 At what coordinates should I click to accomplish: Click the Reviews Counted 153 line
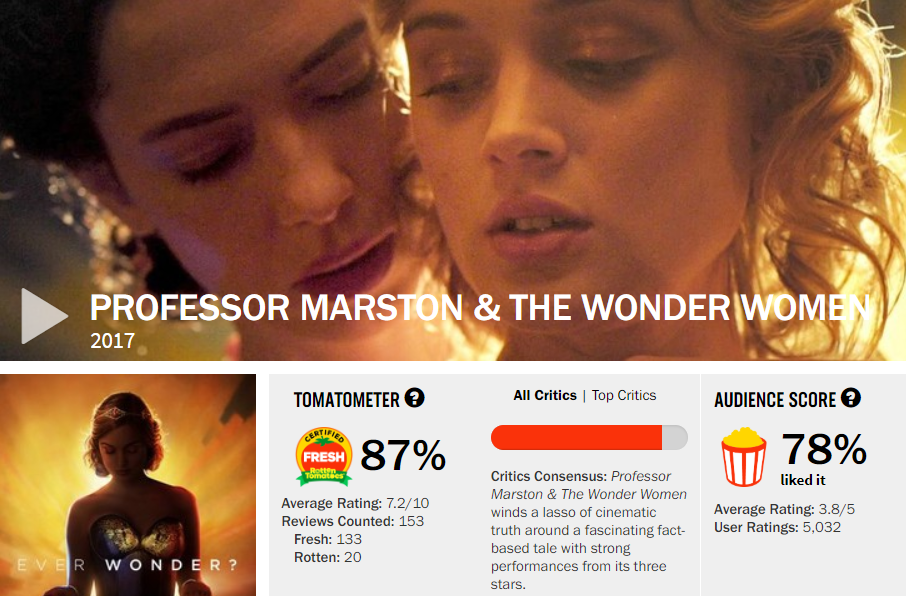click(x=352, y=521)
